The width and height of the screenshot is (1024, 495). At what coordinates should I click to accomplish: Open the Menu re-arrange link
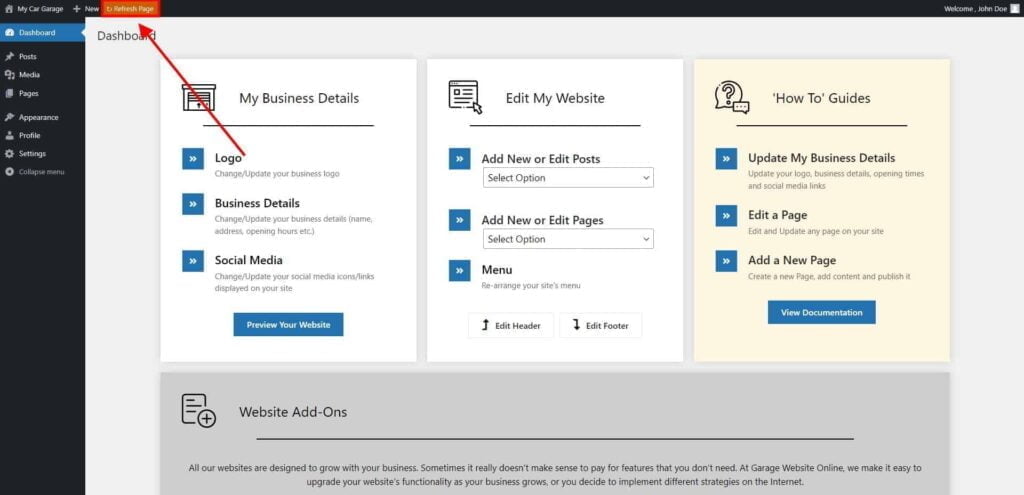point(497,270)
